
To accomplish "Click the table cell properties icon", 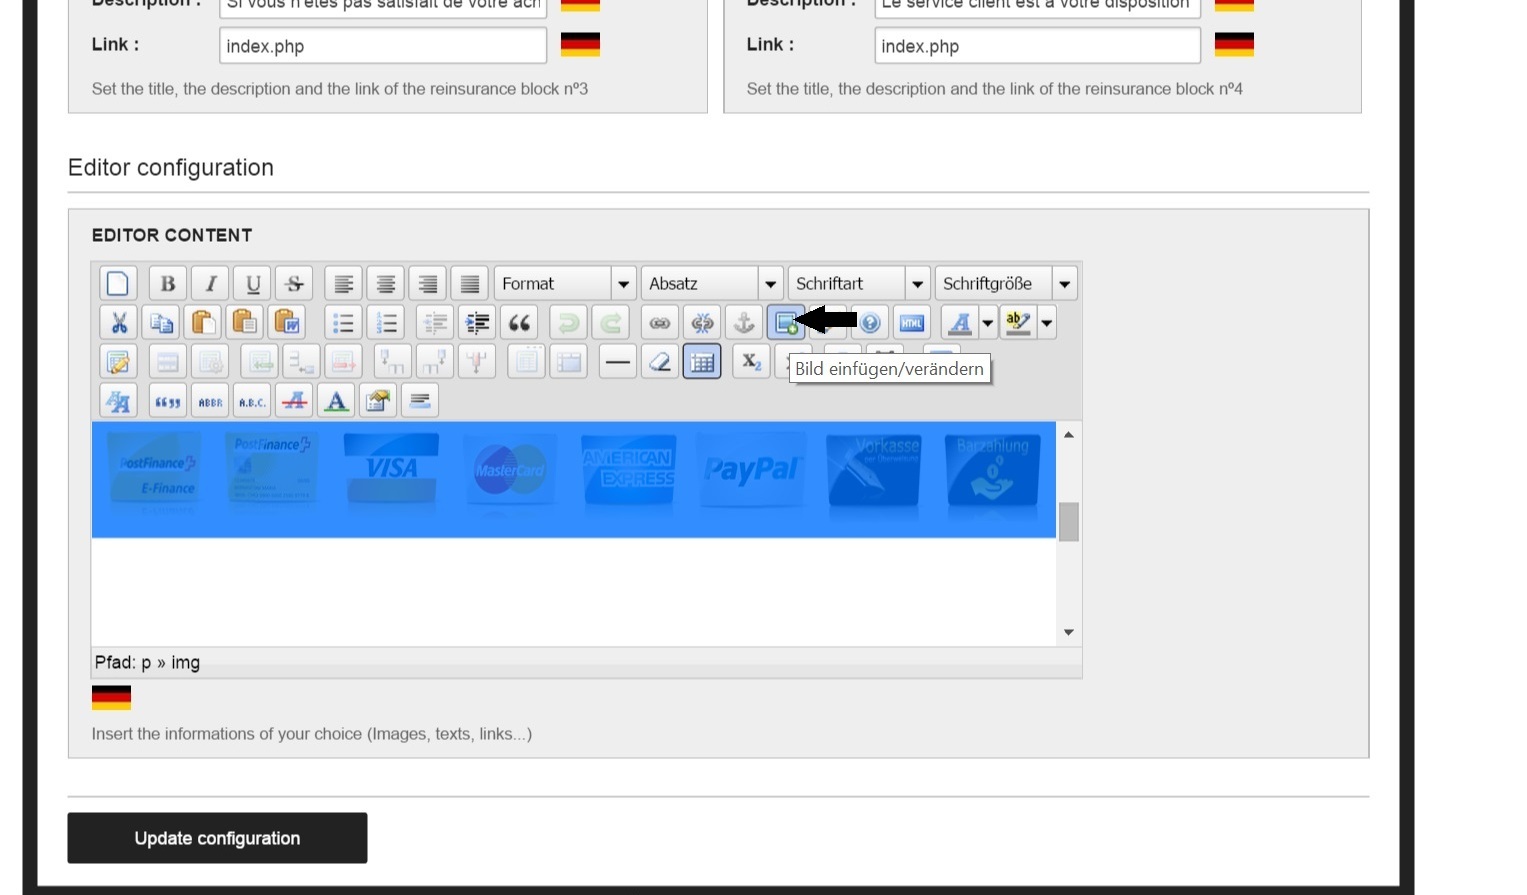I will coord(210,362).
